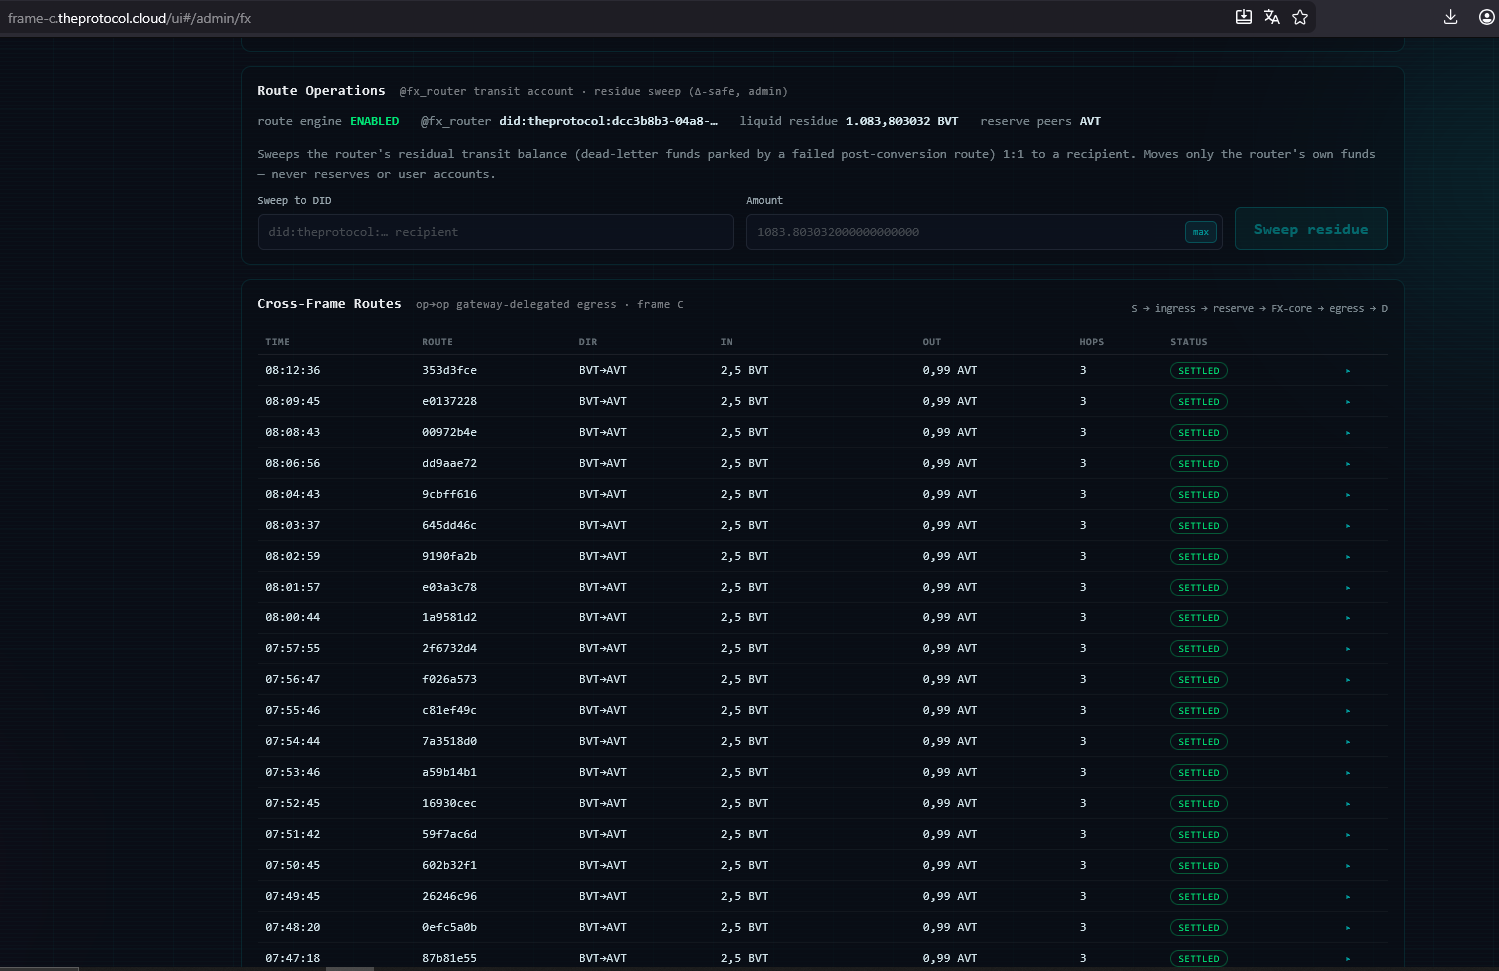Click the Route Operations heading
1499x971 pixels.
tap(321, 91)
